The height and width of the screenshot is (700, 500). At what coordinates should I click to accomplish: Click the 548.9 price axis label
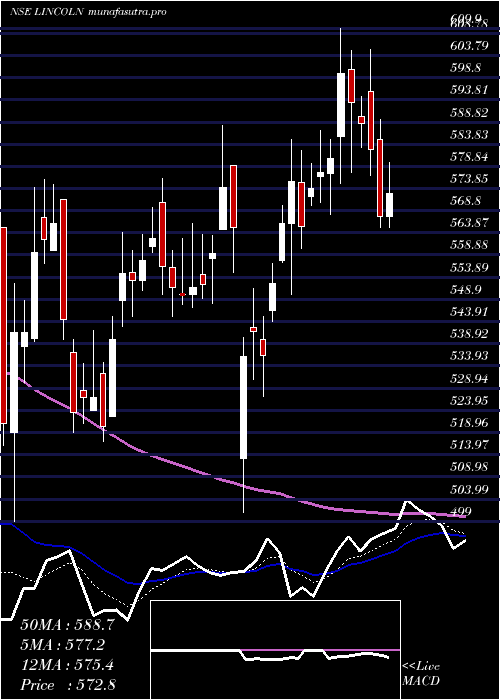[466, 289]
